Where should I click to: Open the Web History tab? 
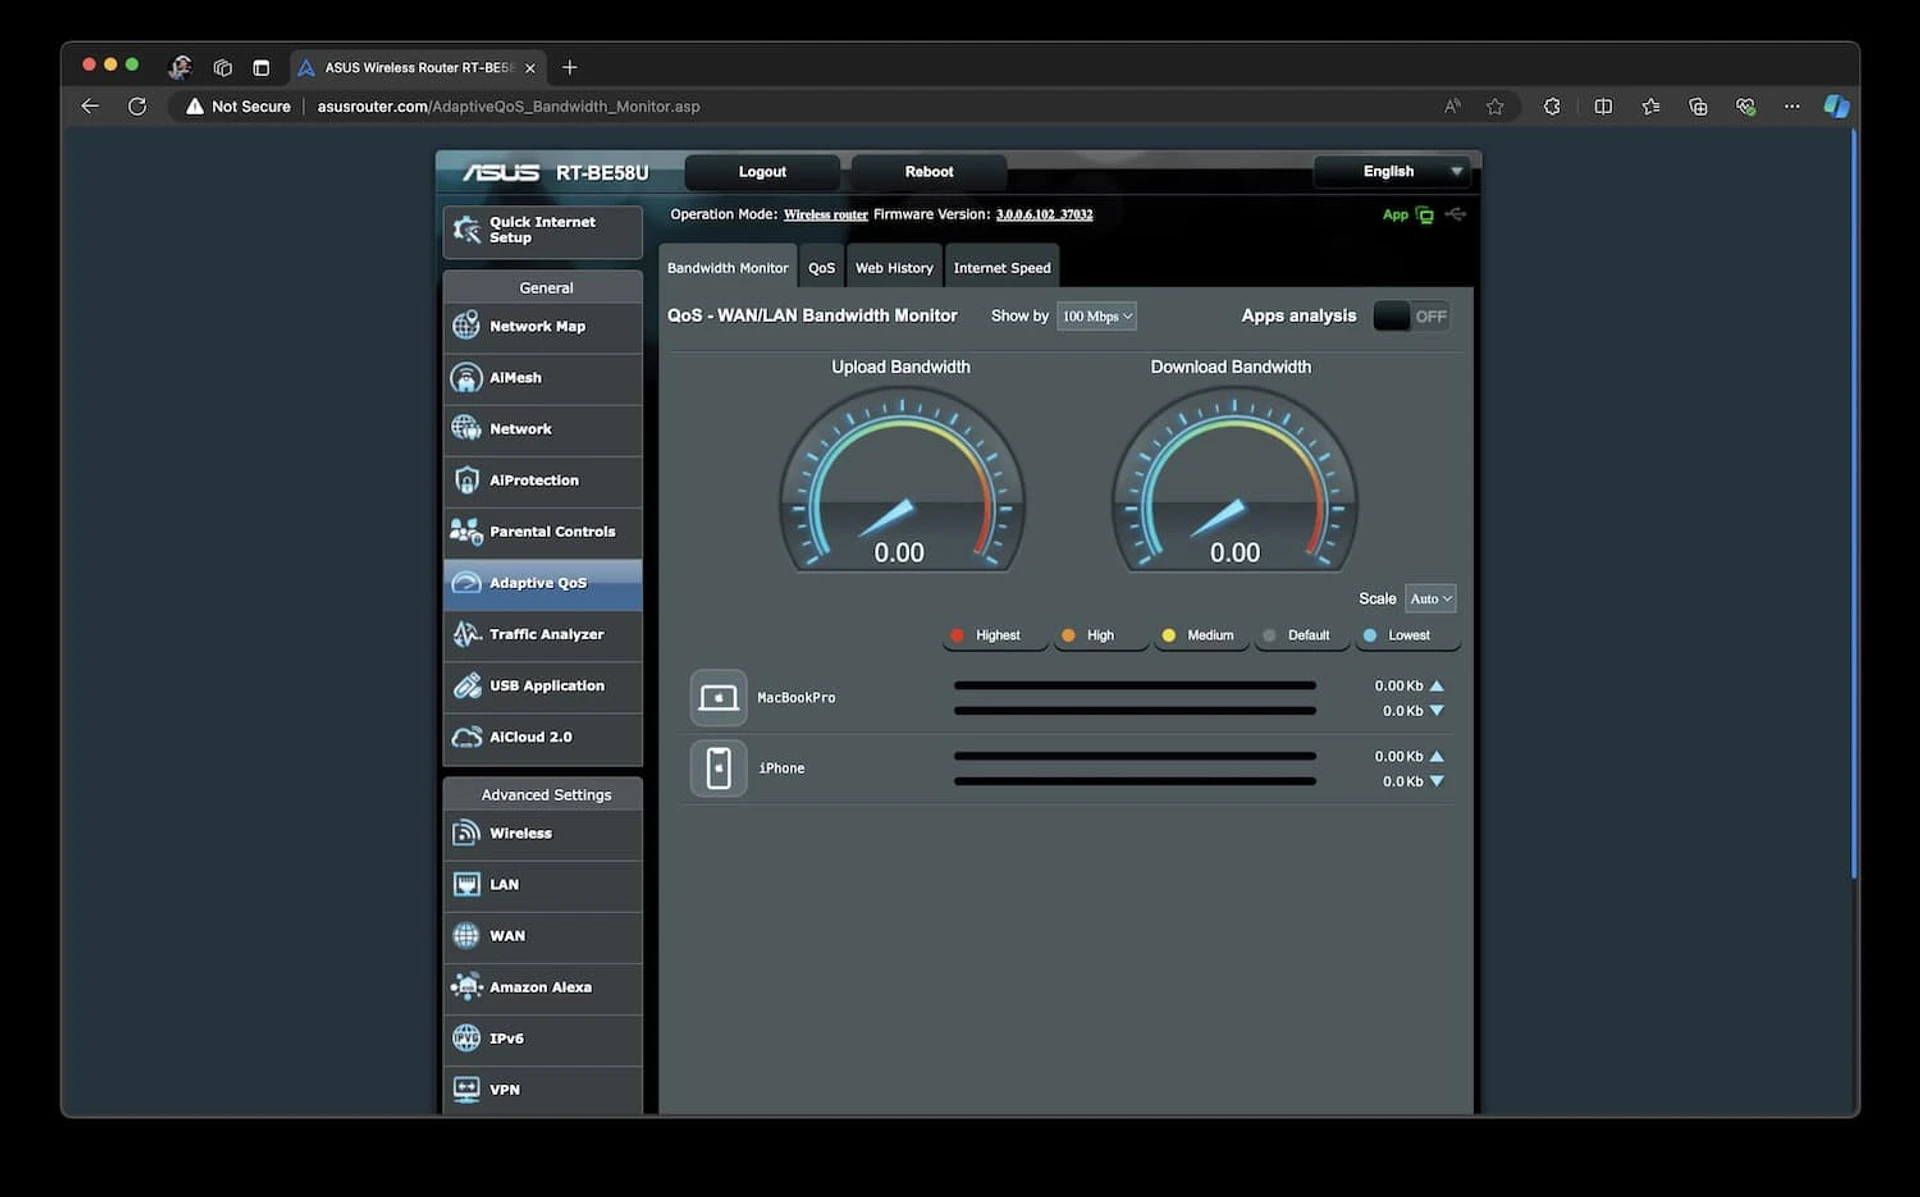click(894, 267)
